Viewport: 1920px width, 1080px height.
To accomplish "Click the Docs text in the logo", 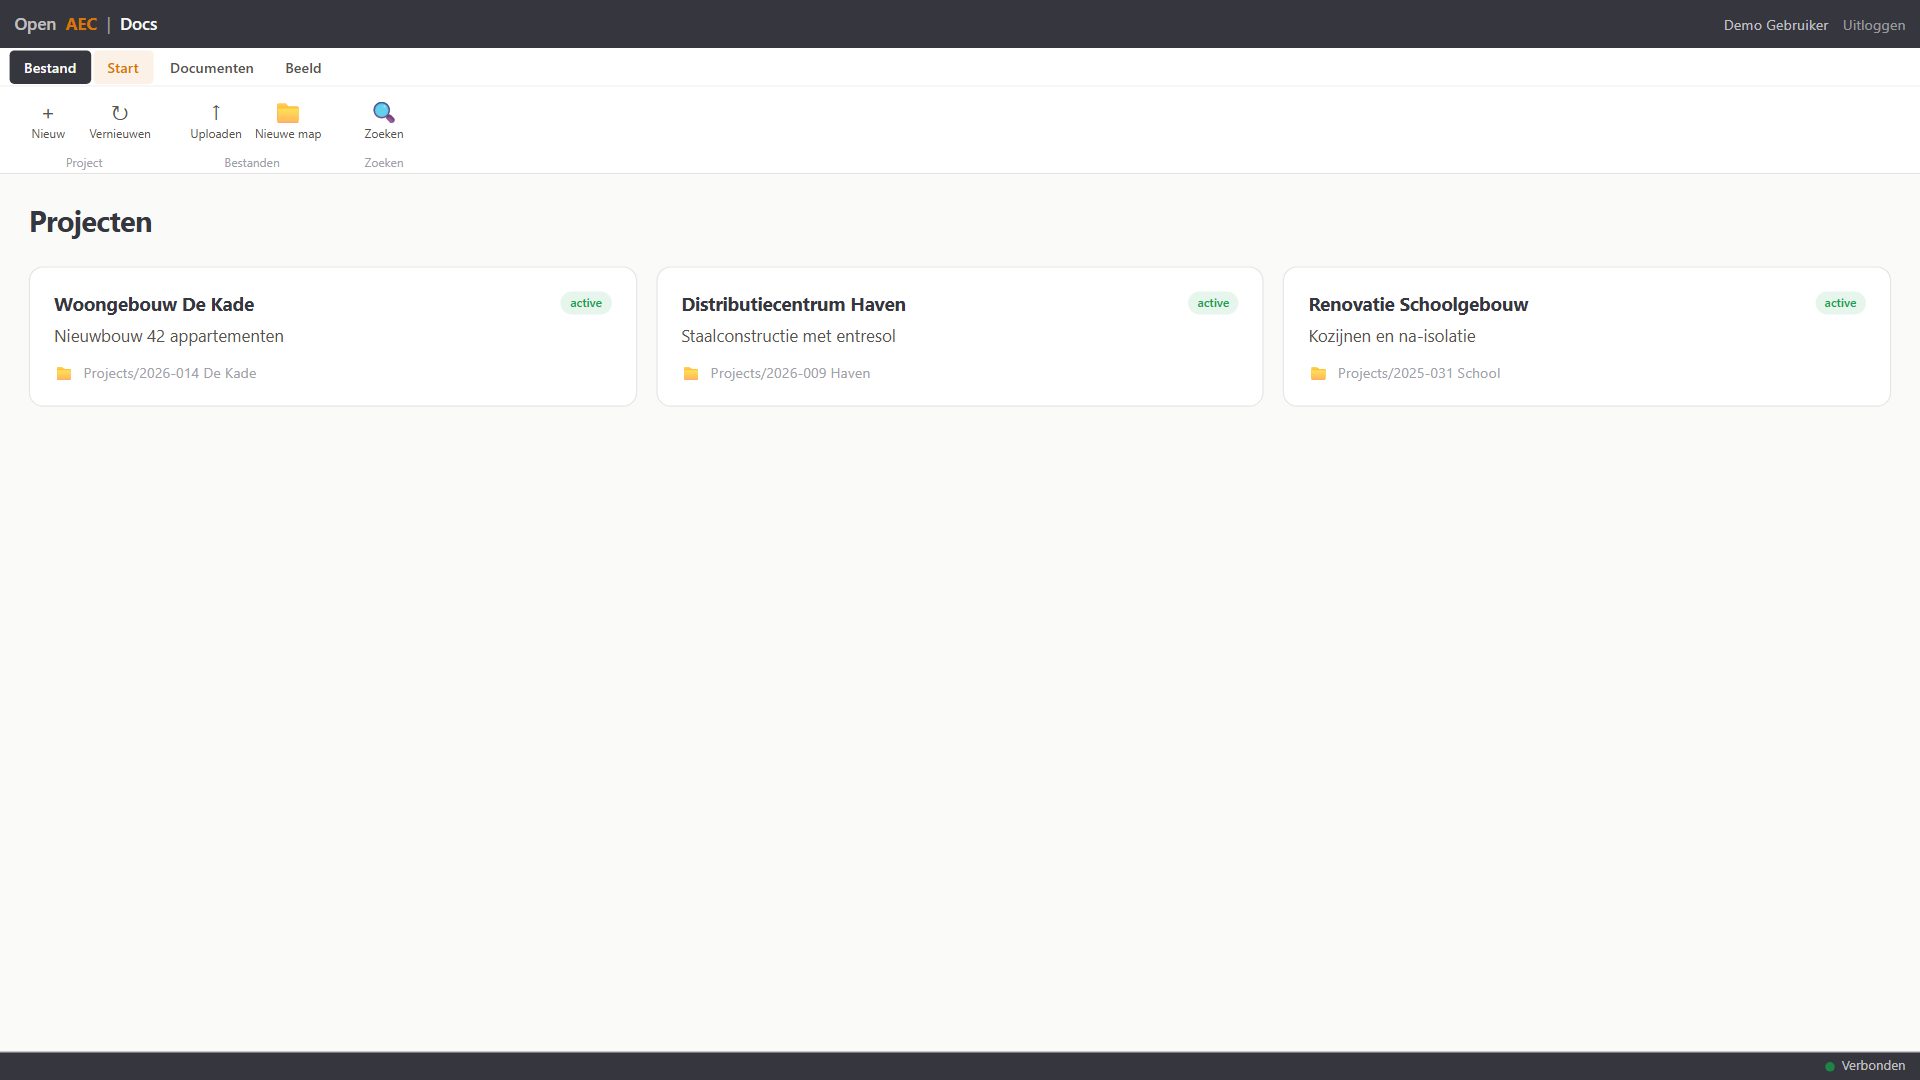I will [138, 24].
